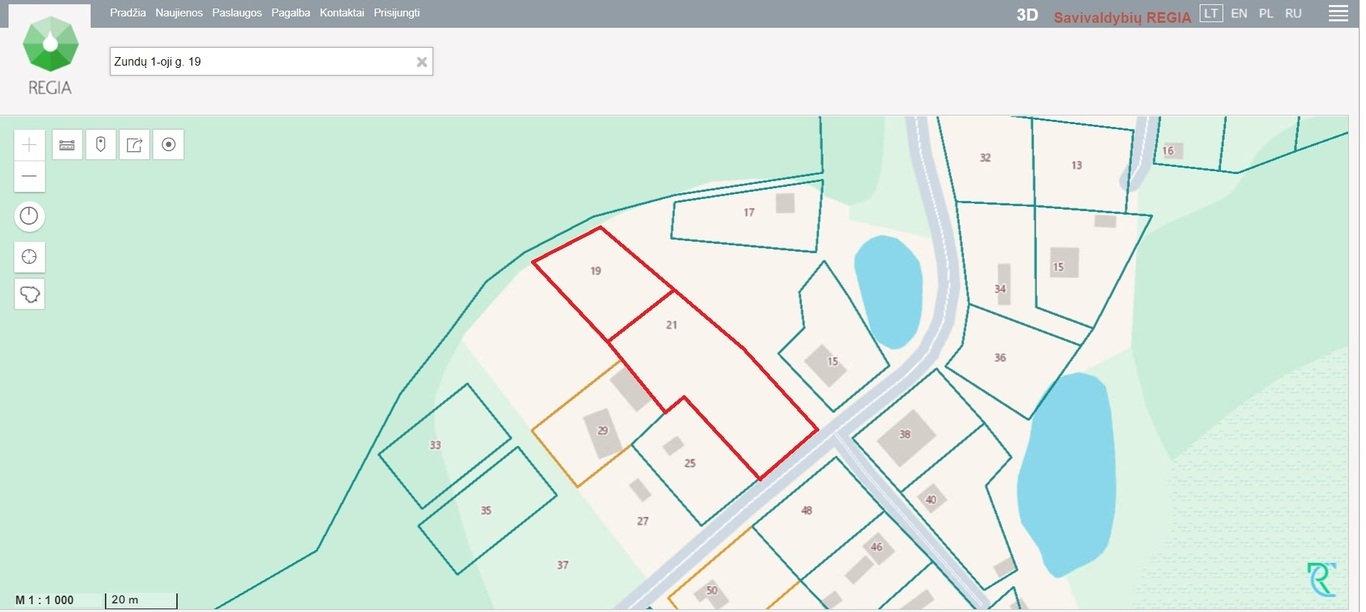Zoom out of the map
Viewport: 1366px width, 612px height.
pos(29,176)
